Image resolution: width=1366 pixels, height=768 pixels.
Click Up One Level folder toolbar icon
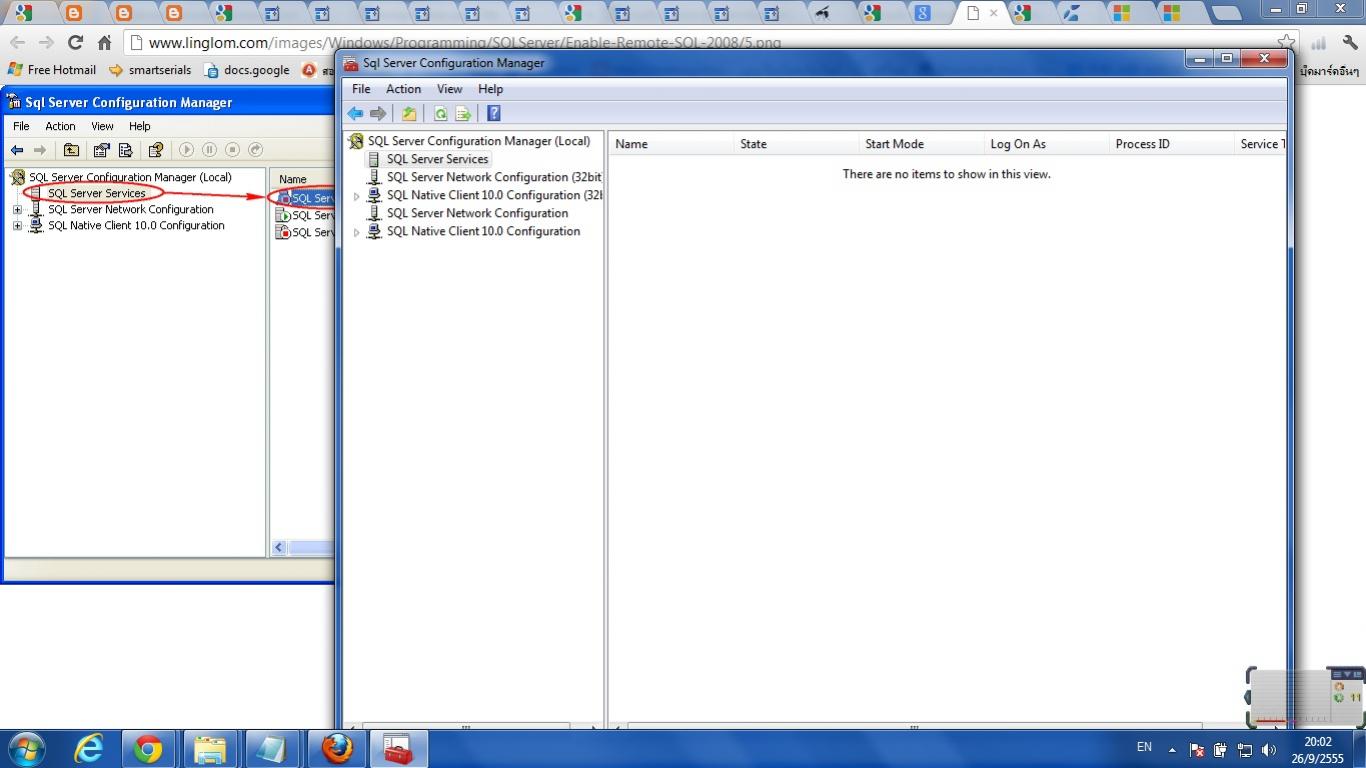pyautogui.click(x=409, y=114)
